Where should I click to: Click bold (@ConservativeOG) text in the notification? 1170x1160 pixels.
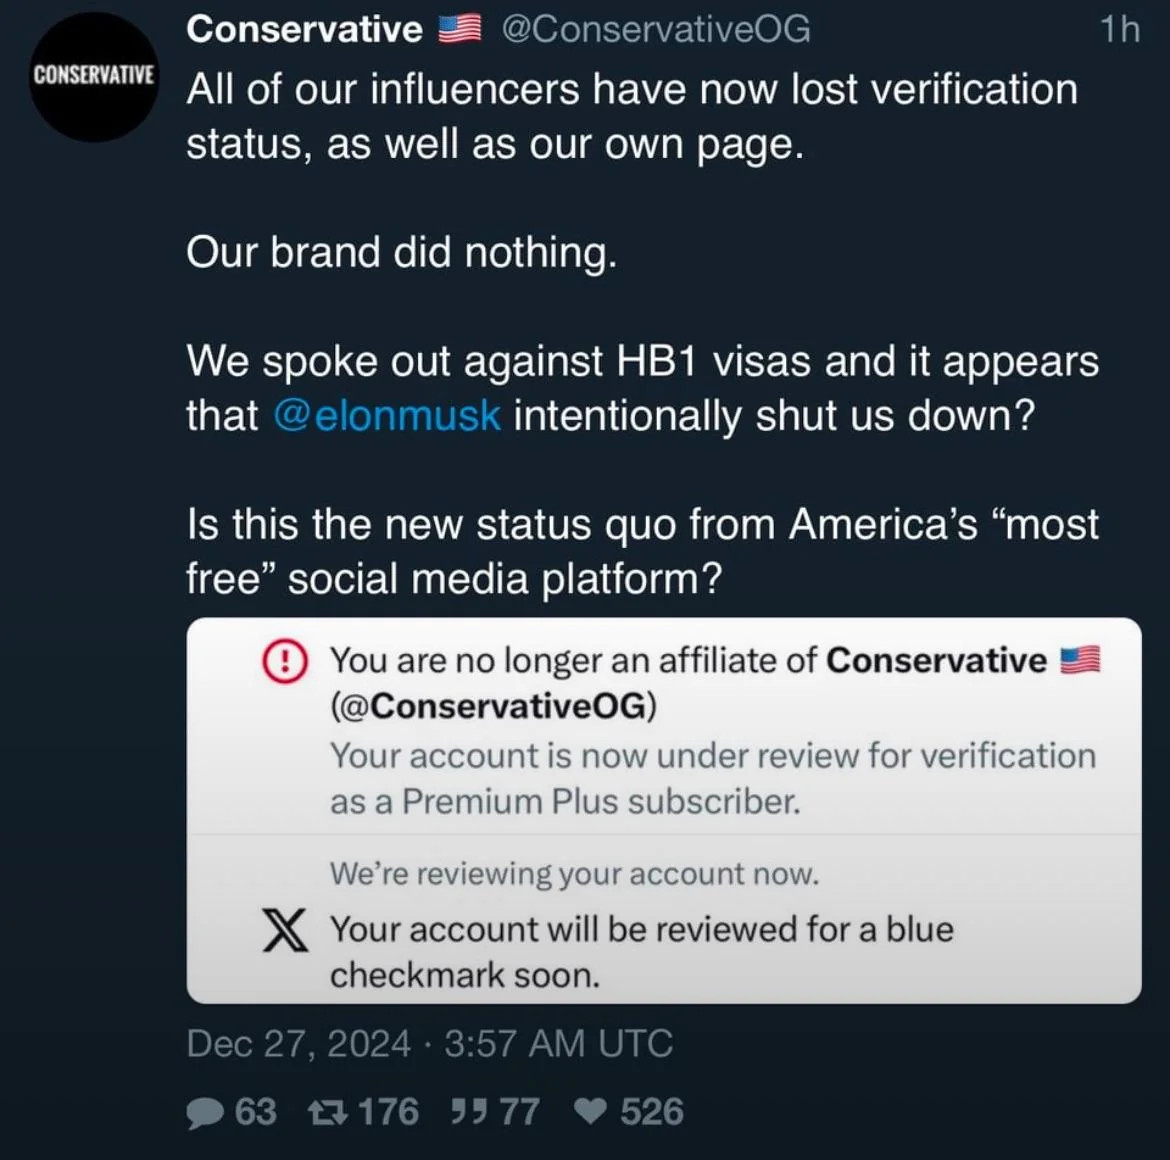pyautogui.click(x=493, y=706)
